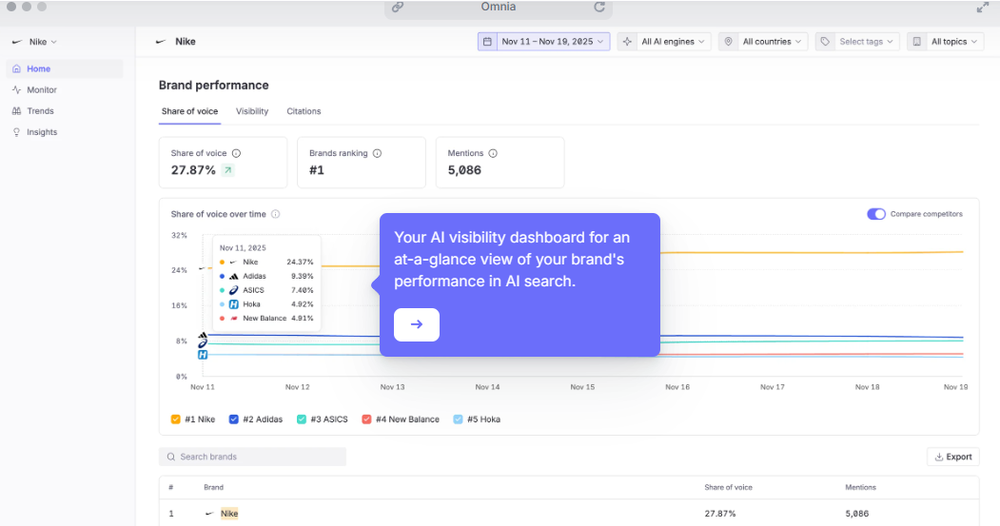Click the Nov 14 label on chart axis
Screen dimensions: 1000x526
point(487,387)
